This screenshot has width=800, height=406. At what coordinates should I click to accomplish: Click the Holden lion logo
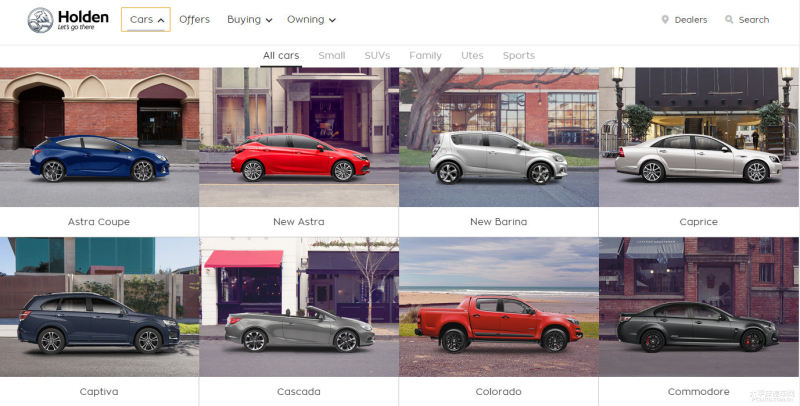[x=41, y=20]
